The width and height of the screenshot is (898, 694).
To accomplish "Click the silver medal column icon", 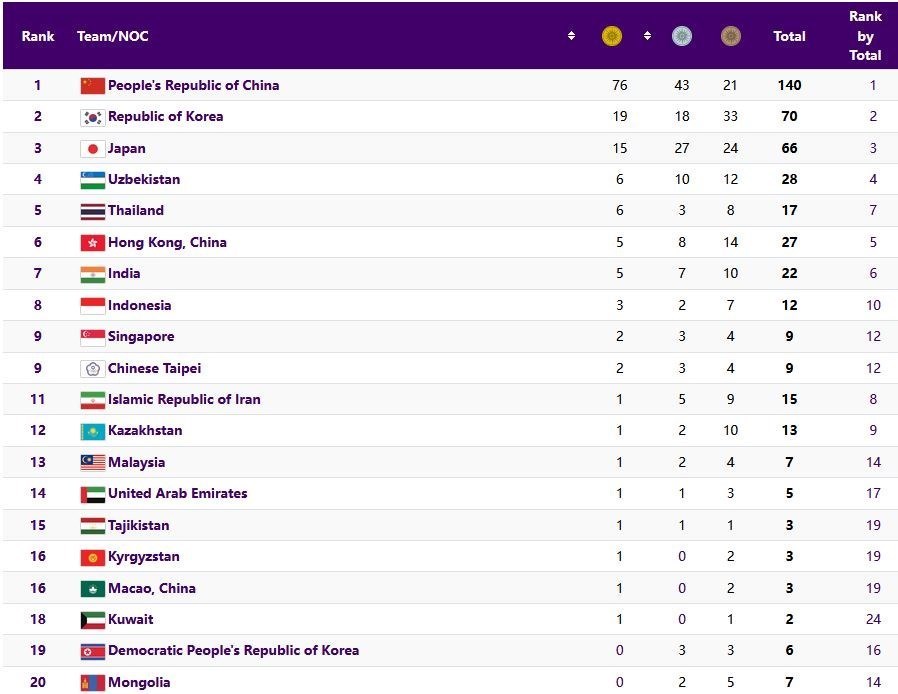I will coord(682,36).
